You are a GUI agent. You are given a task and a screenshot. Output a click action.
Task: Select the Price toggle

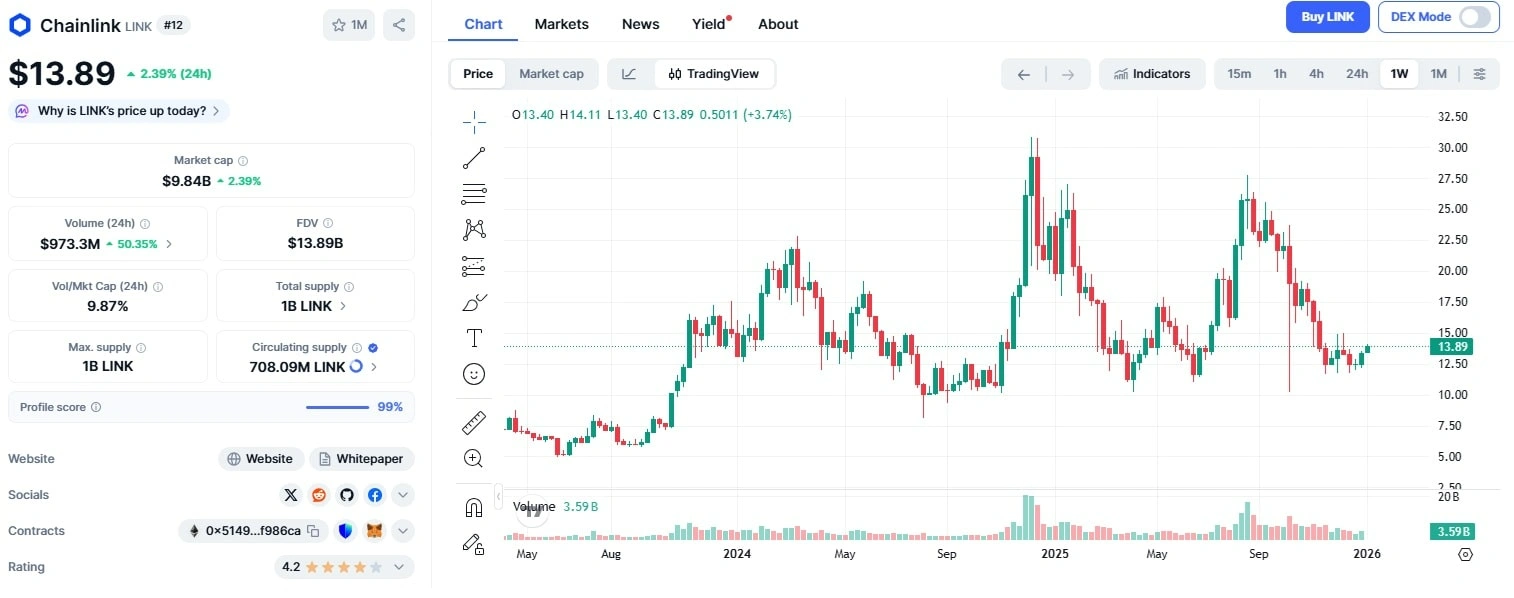[x=478, y=74]
